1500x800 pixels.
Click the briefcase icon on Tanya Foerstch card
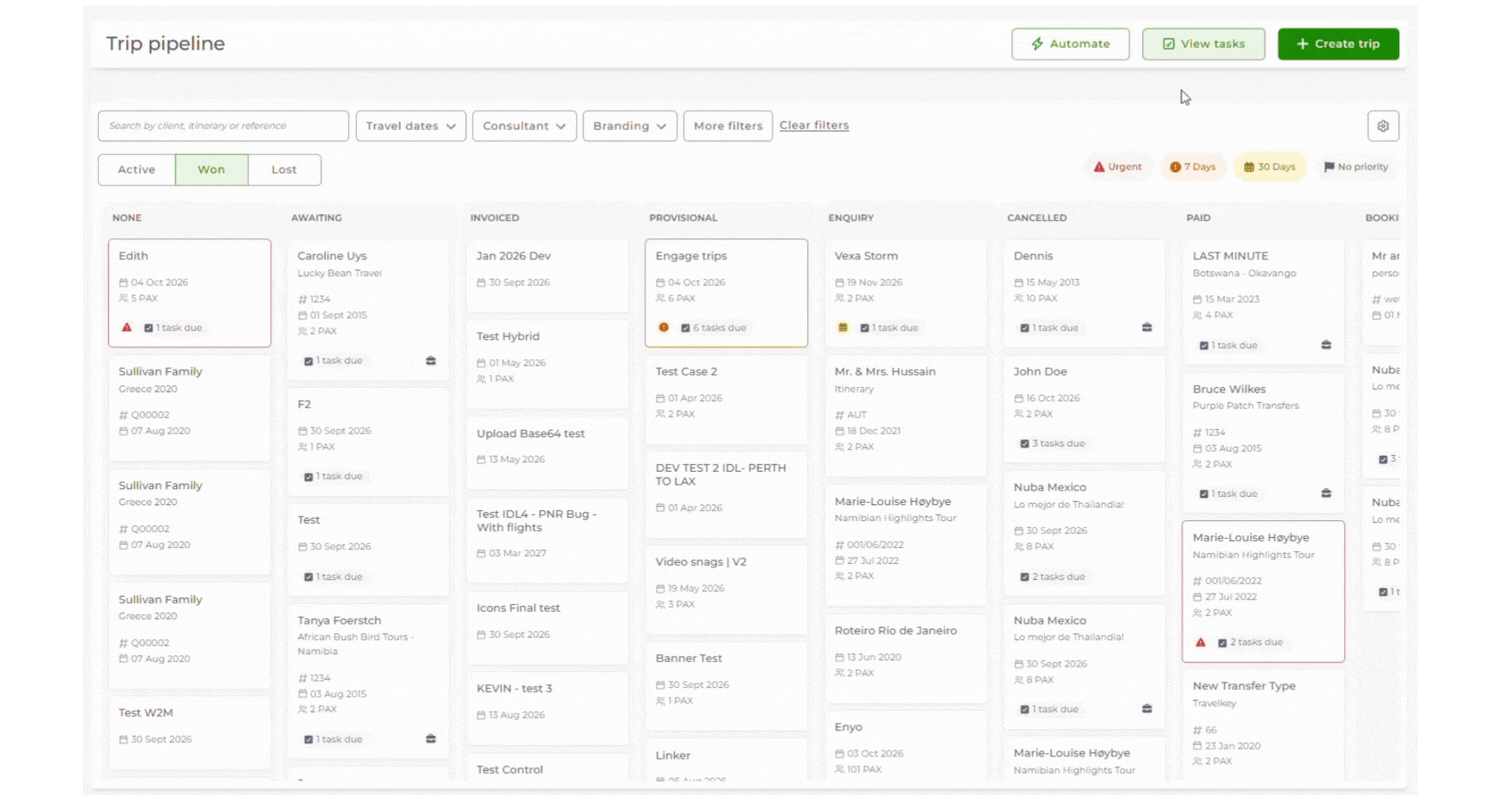(x=431, y=739)
